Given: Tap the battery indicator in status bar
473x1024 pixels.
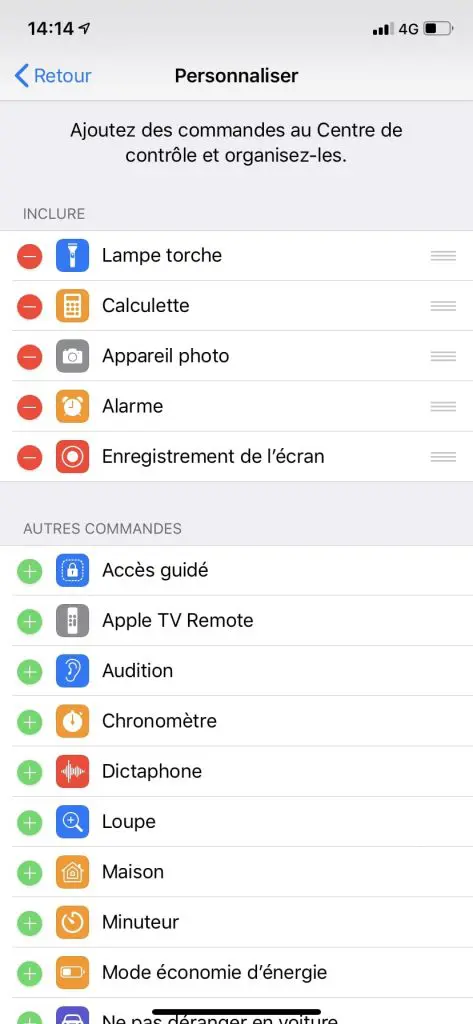Looking at the screenshot, I should (x=438, y=29).
